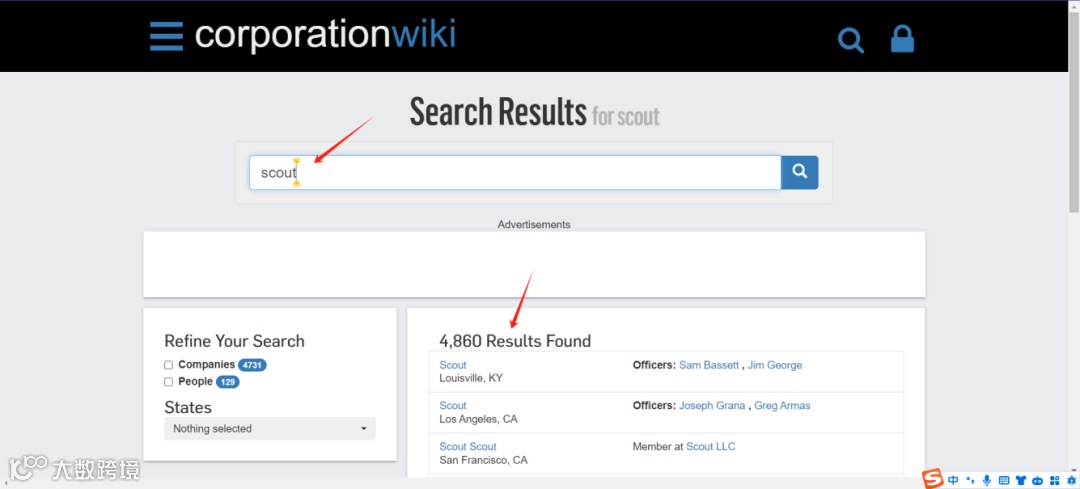Click the 4731 companies count badge
Viewport: 1080px width, 489px height.
(x=252, y=365)
